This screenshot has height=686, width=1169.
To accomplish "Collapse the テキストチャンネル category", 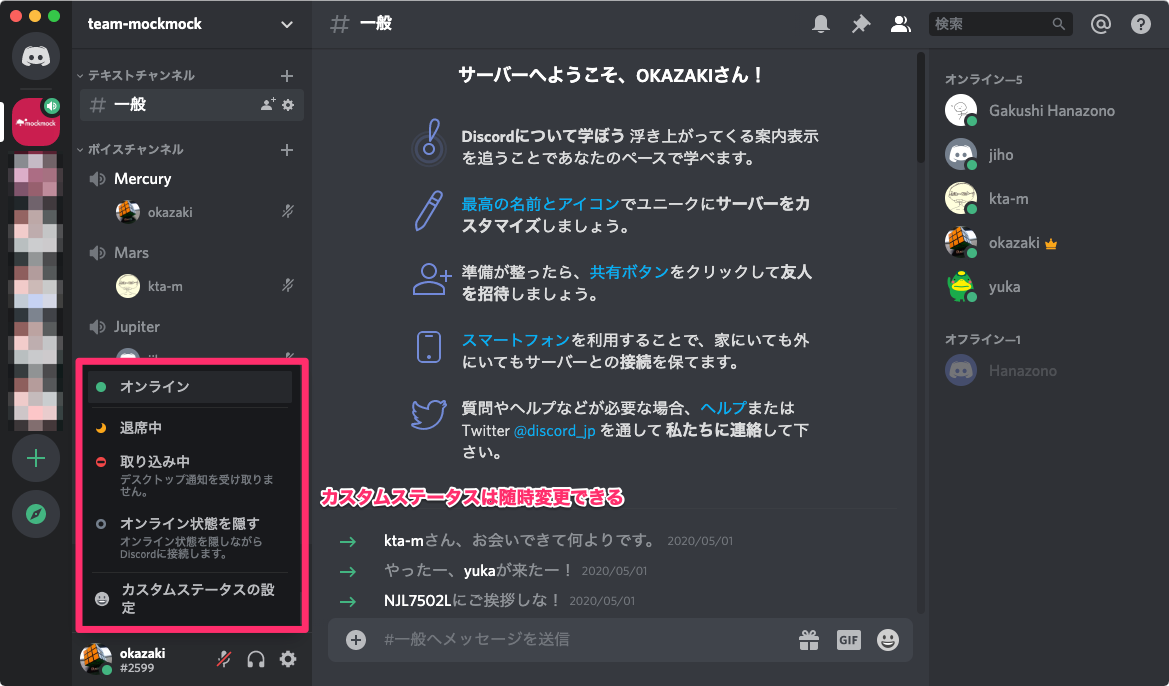I will (120, 75).
